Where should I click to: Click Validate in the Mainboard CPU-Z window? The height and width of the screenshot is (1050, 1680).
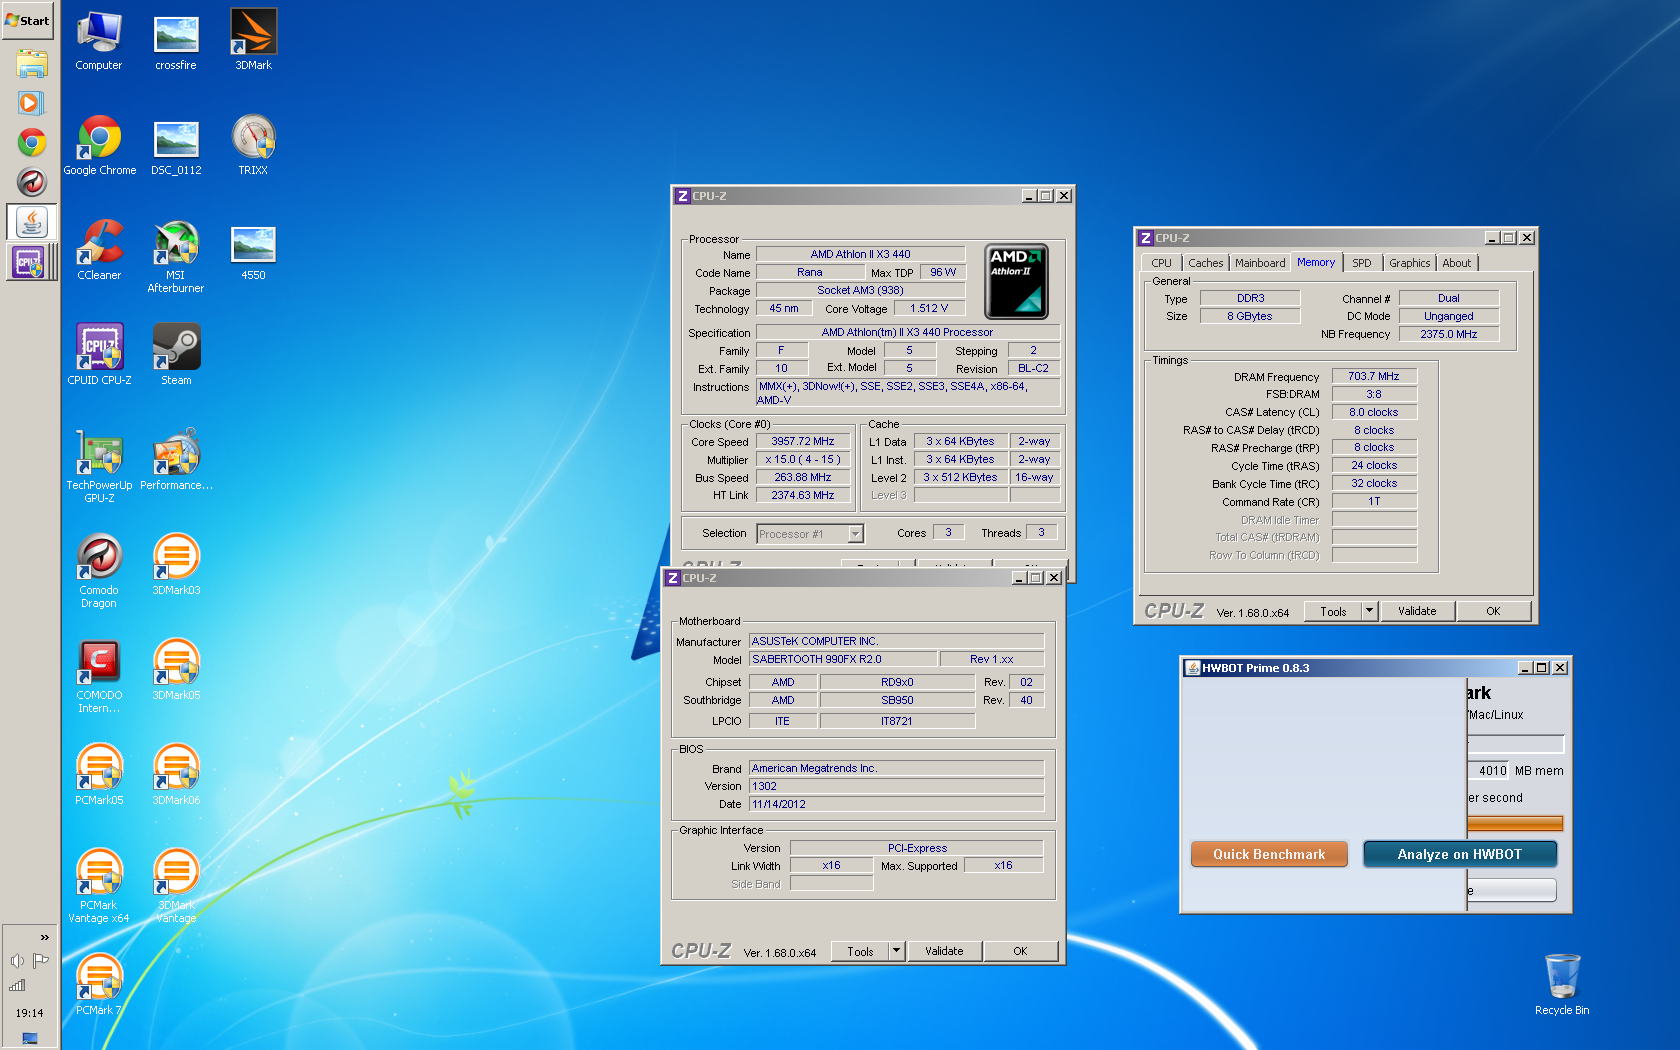click(x=944, y=951)
